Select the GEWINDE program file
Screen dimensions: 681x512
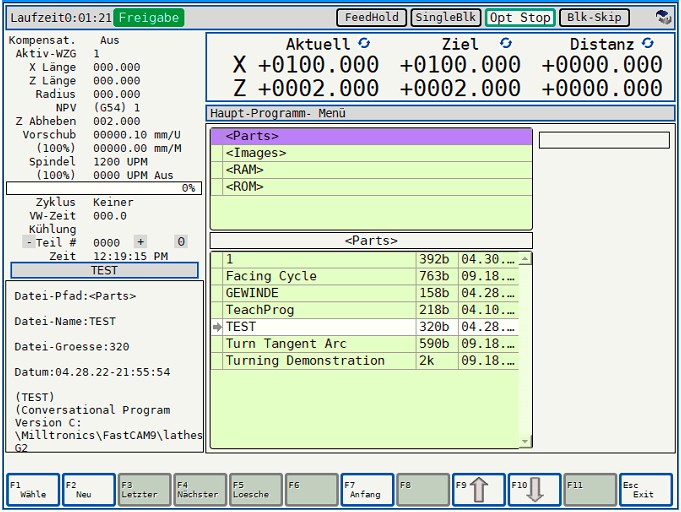point(365,293)
